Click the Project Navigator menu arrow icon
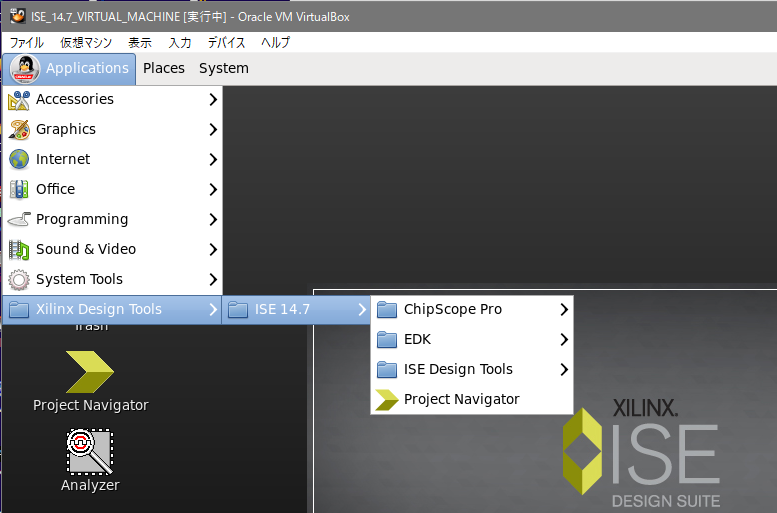Image resolution: width=777 pixels, height=513 pixels. (x=387, y=399)
